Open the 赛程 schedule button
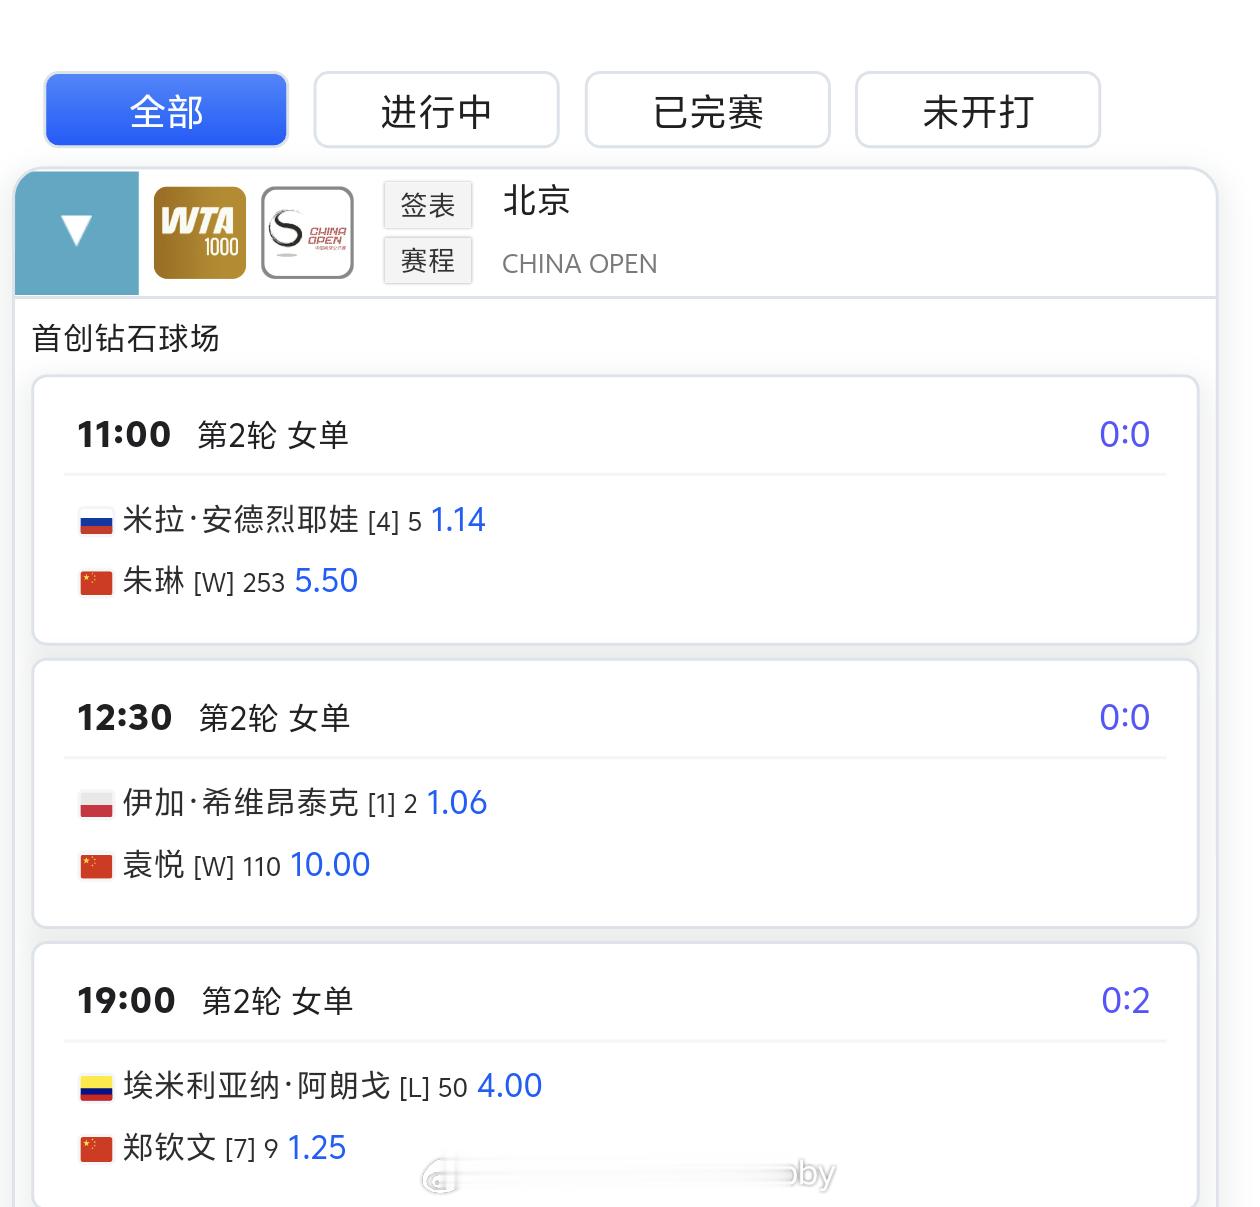Image resolution: width=1260 pixels, height=1207 pixels. 428,261
